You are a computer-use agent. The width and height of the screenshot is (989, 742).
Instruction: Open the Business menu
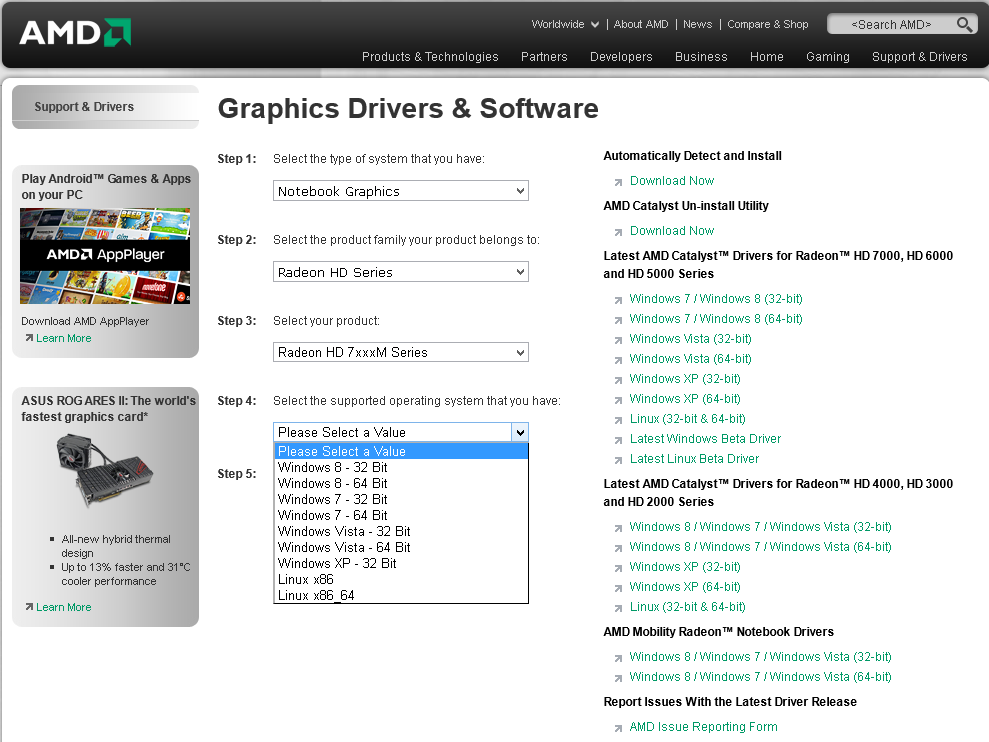click(x=701, y=57)
